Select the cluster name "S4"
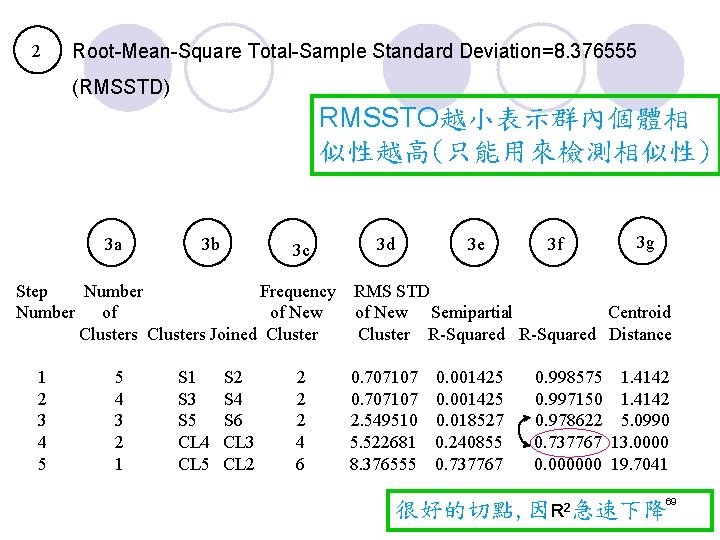Screen dimensions: 720x540 [233, 399]
